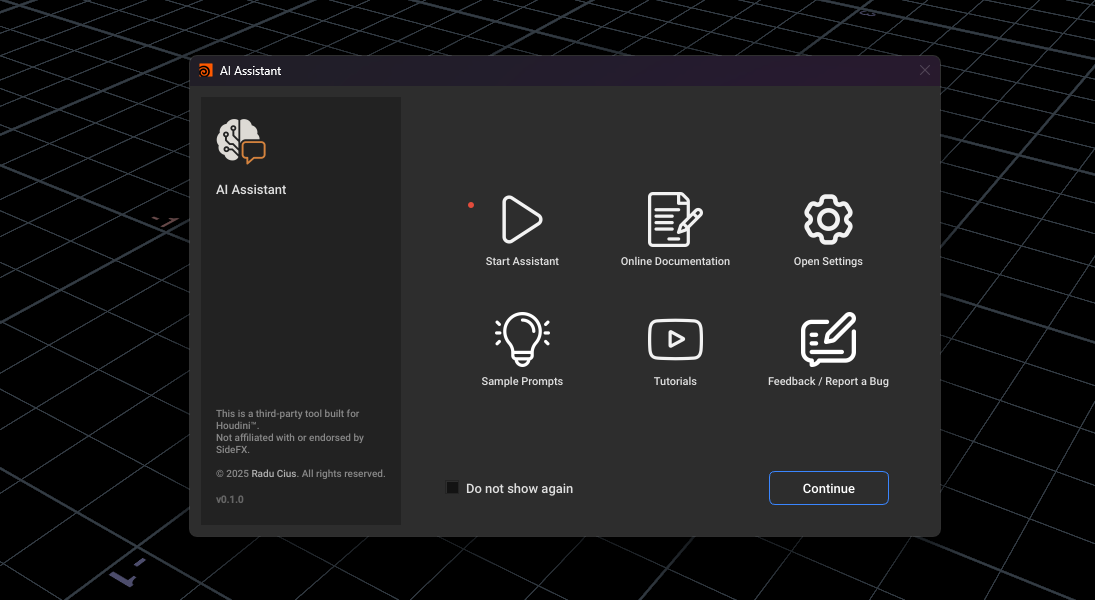1095x600 pixels.
Task: Click the Start Assistant label
Action: (522, 261)
